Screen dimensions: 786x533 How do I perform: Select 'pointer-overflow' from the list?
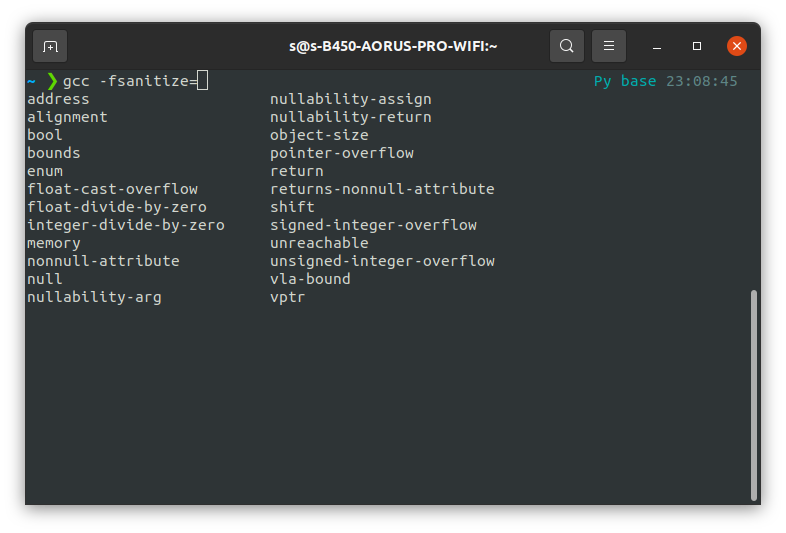point(341,153)
